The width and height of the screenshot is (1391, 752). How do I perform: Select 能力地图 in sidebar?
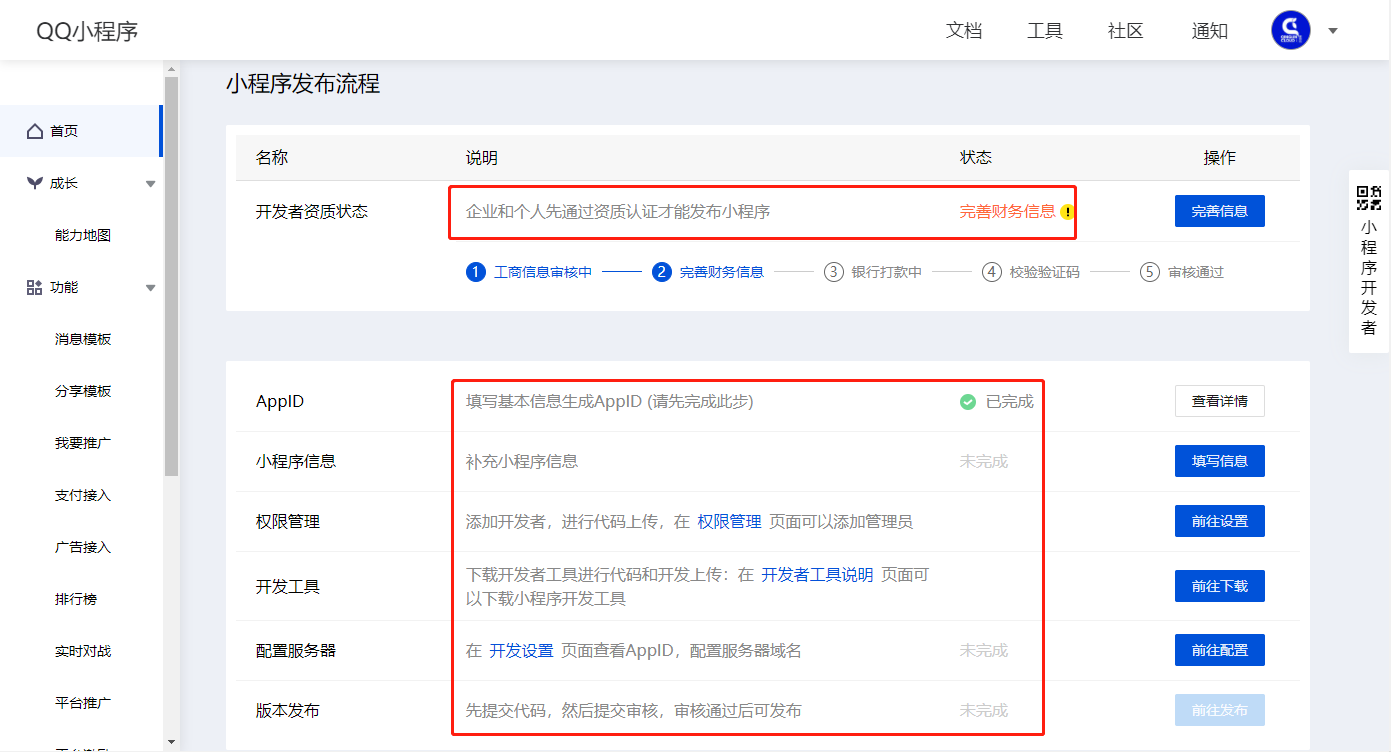coord(83,235)
